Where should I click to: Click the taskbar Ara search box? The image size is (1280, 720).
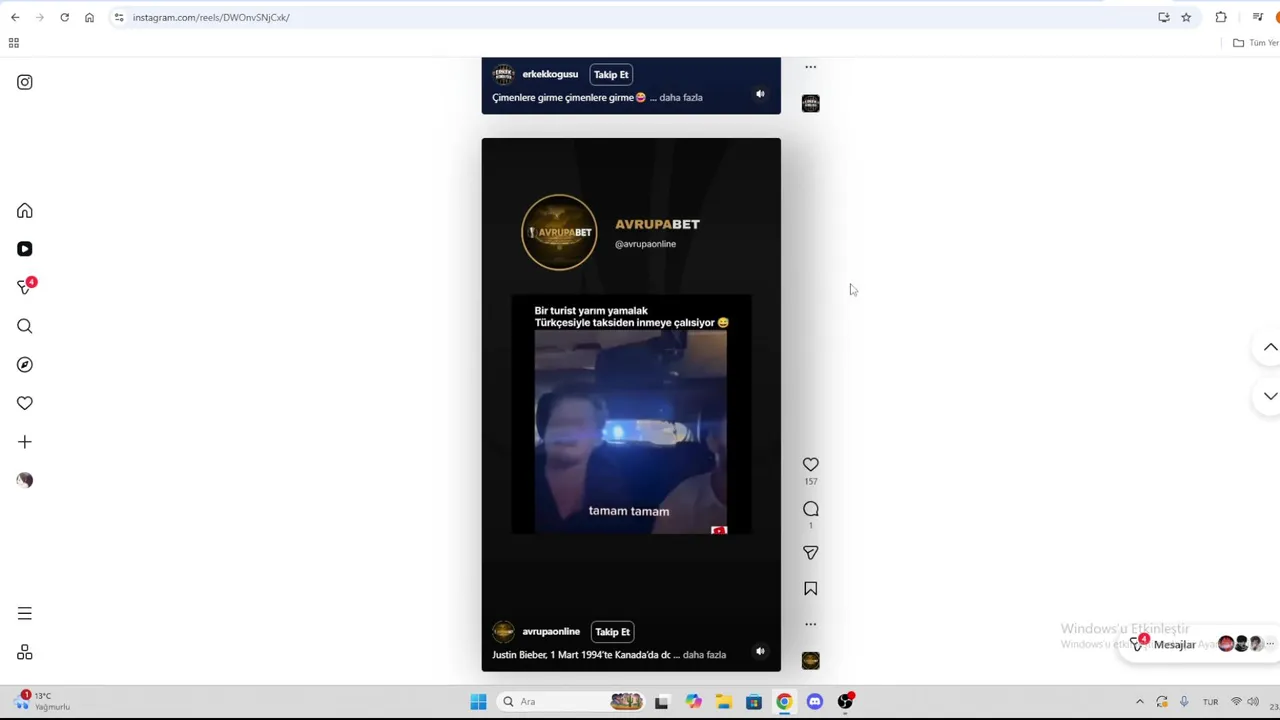pyautogui.click(x=573, y=702)
